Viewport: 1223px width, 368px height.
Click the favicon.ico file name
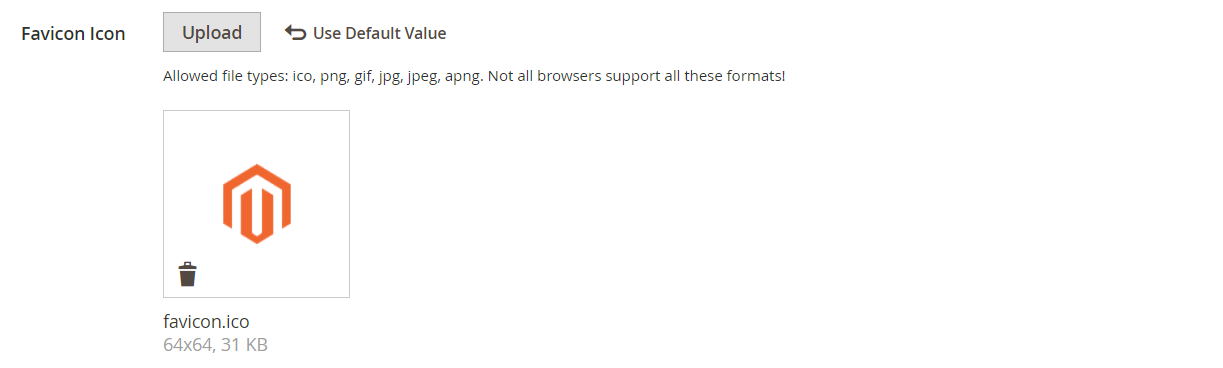coord(206,322)
